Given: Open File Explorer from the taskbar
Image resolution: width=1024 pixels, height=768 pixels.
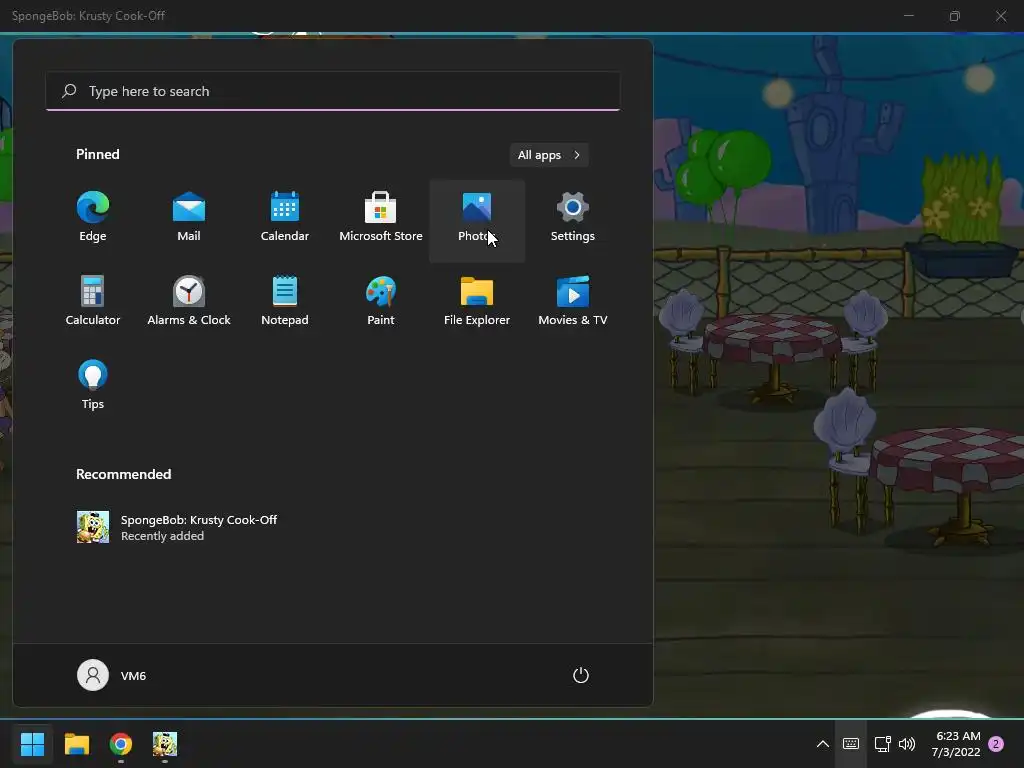Looking at the screenshot, I should tap(76, 744).
